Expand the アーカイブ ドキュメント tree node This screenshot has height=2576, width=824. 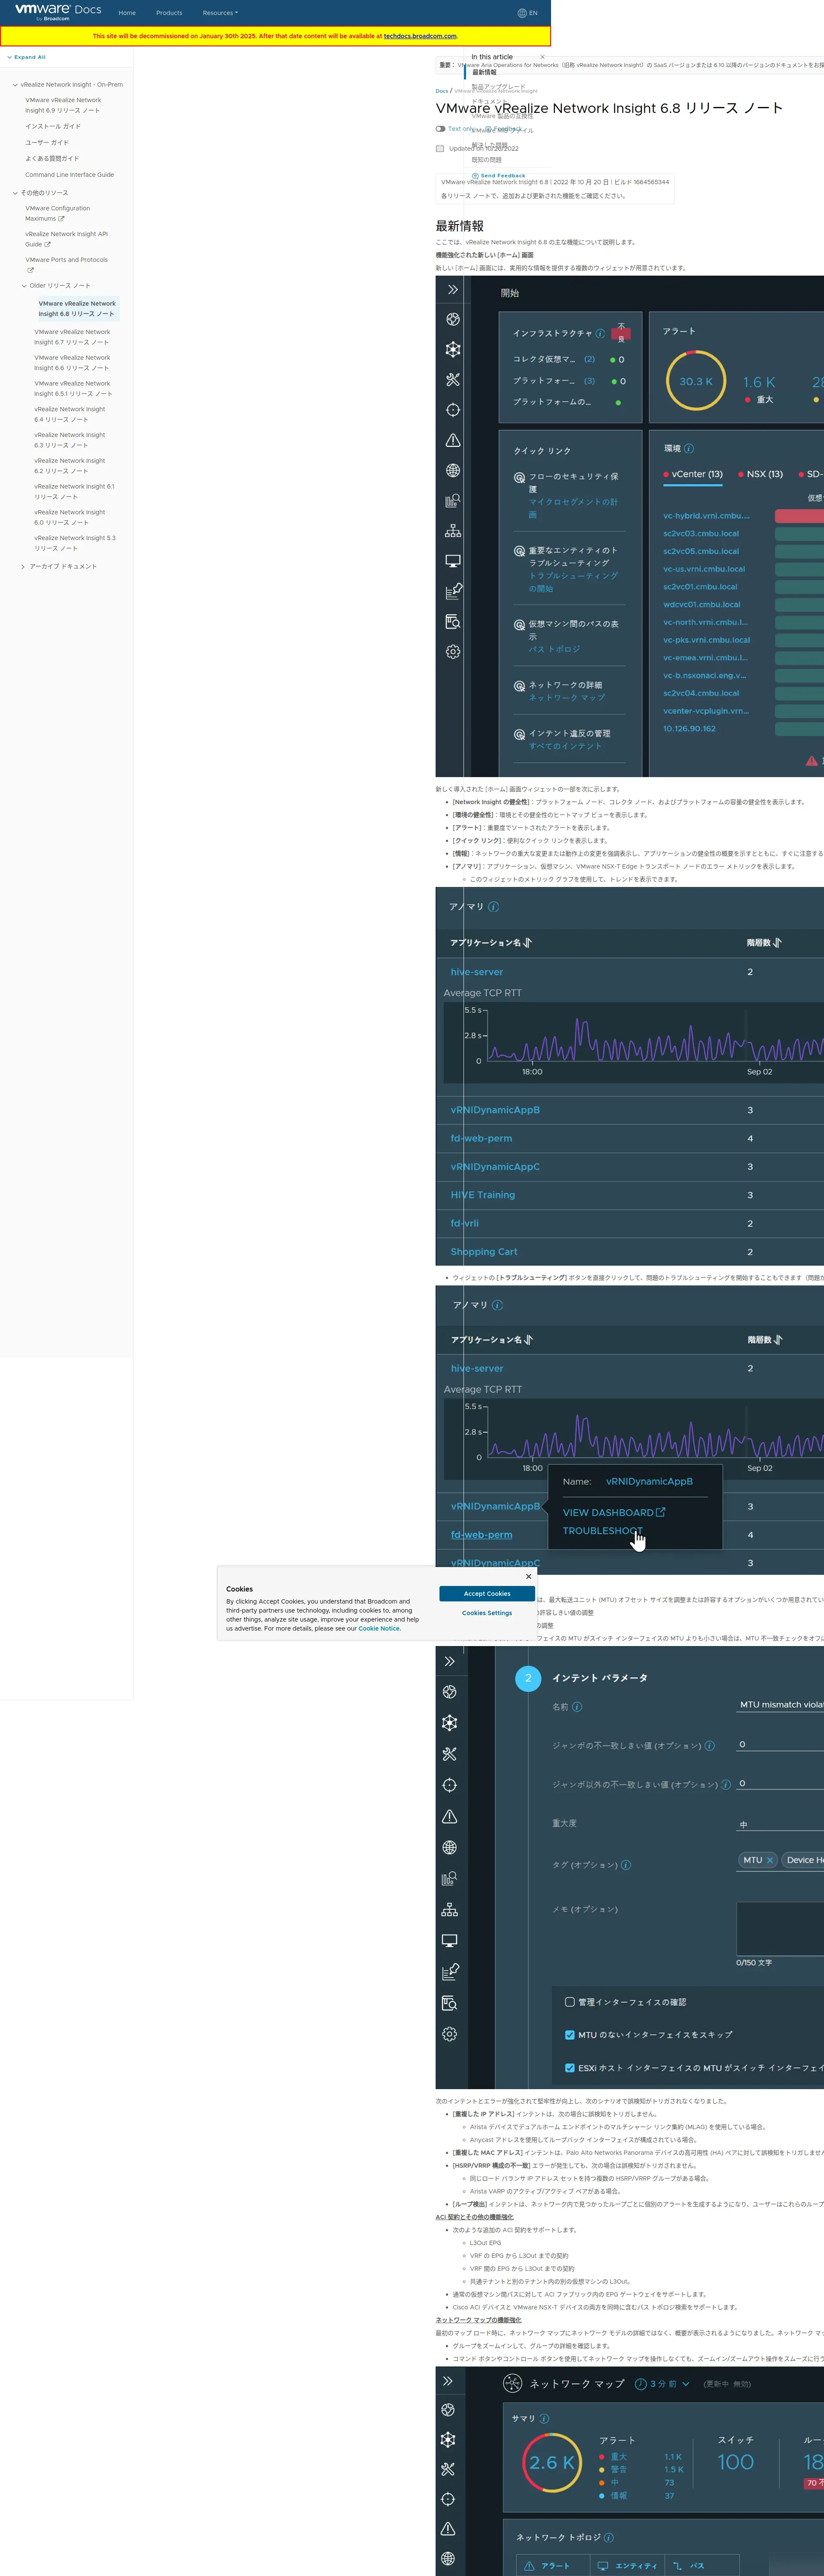click(23, 567)
